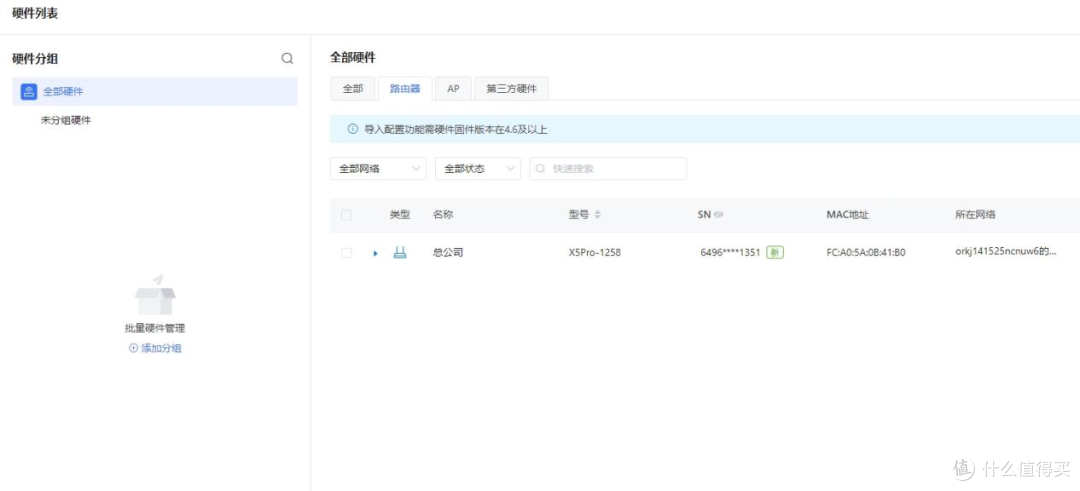Click the router type icon for 总公司
Image resolution: width=1080 pixels, height=491 pixels.
click(400, 253)
